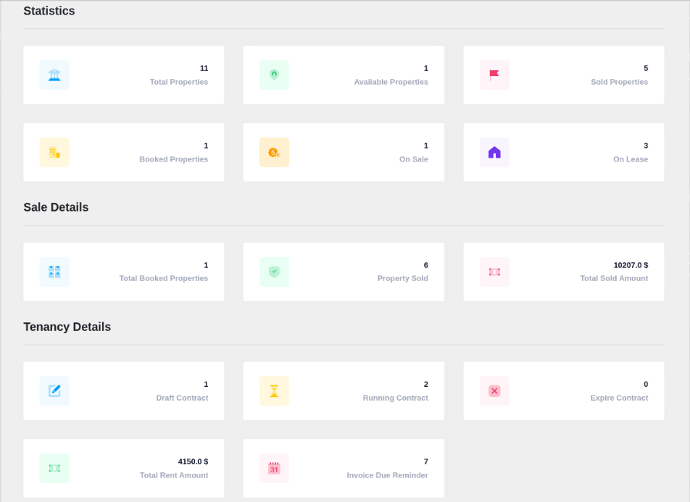Click the Total Booked Properties blue icon

(x=54, y=271)
